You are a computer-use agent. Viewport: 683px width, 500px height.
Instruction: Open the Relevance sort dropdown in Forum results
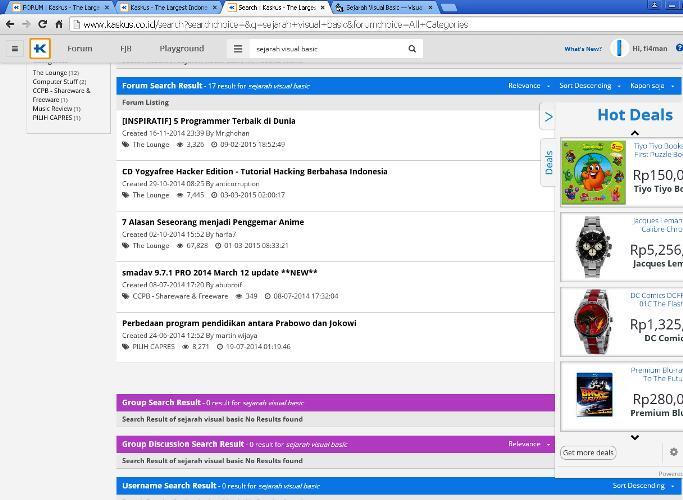pyautogui.click(x=529, y=86)
